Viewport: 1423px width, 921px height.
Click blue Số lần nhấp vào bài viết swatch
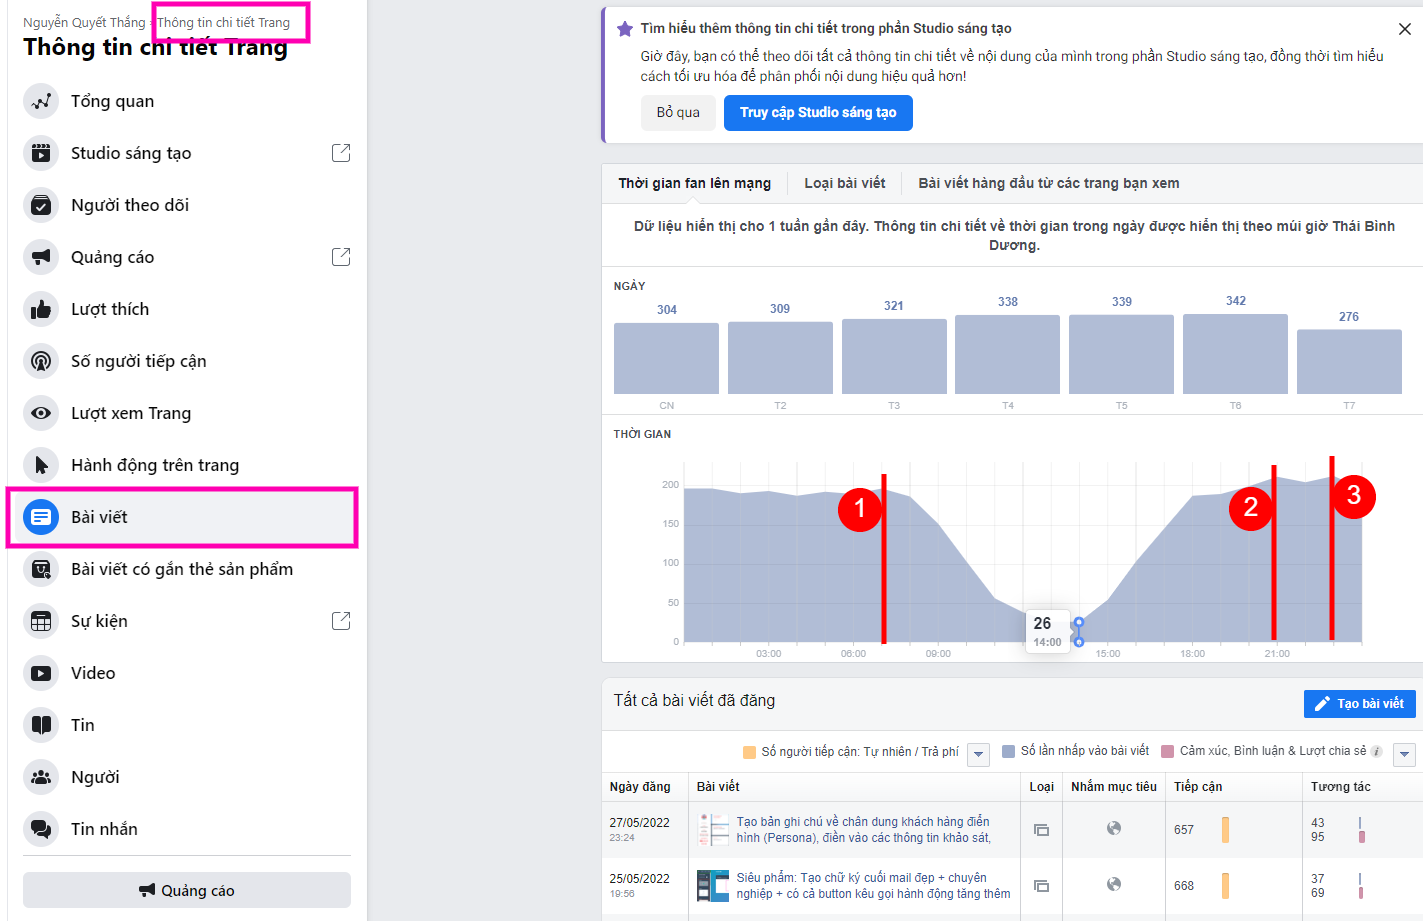point(1008,751)
